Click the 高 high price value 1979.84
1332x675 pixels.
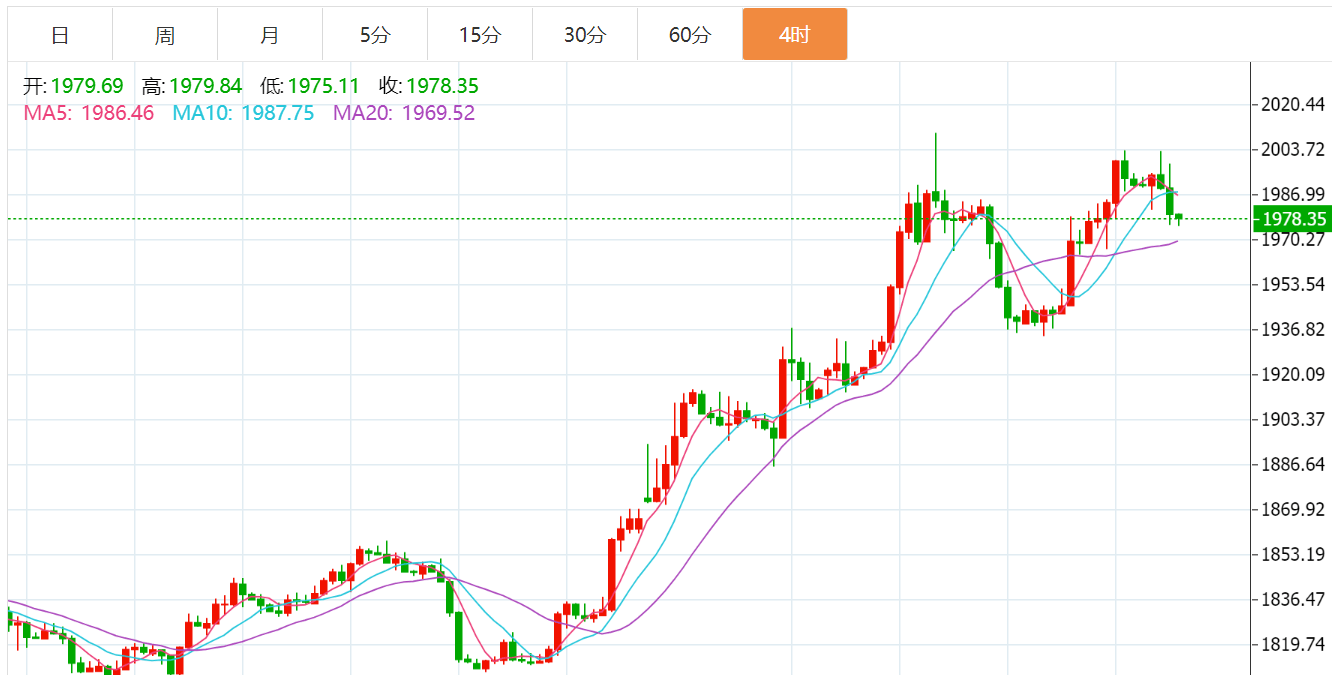206,87
